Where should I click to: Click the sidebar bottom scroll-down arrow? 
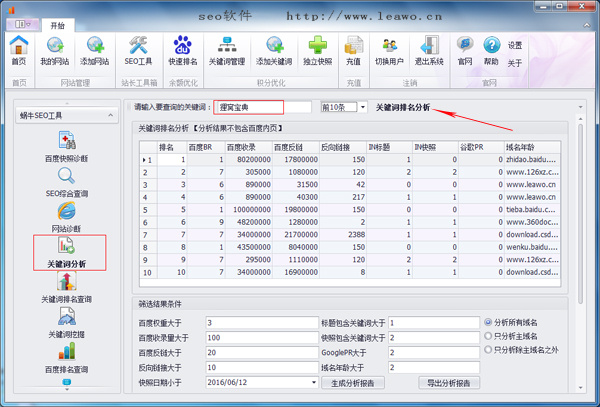[x=67, y=389]
